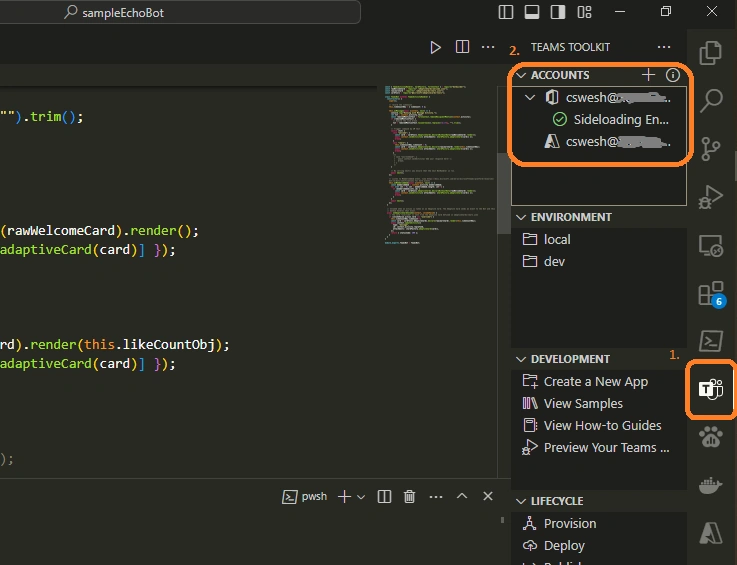Collapse the ENVIRONMENT section
This screenshot has height=565, width=737.
tap(521, 217)
